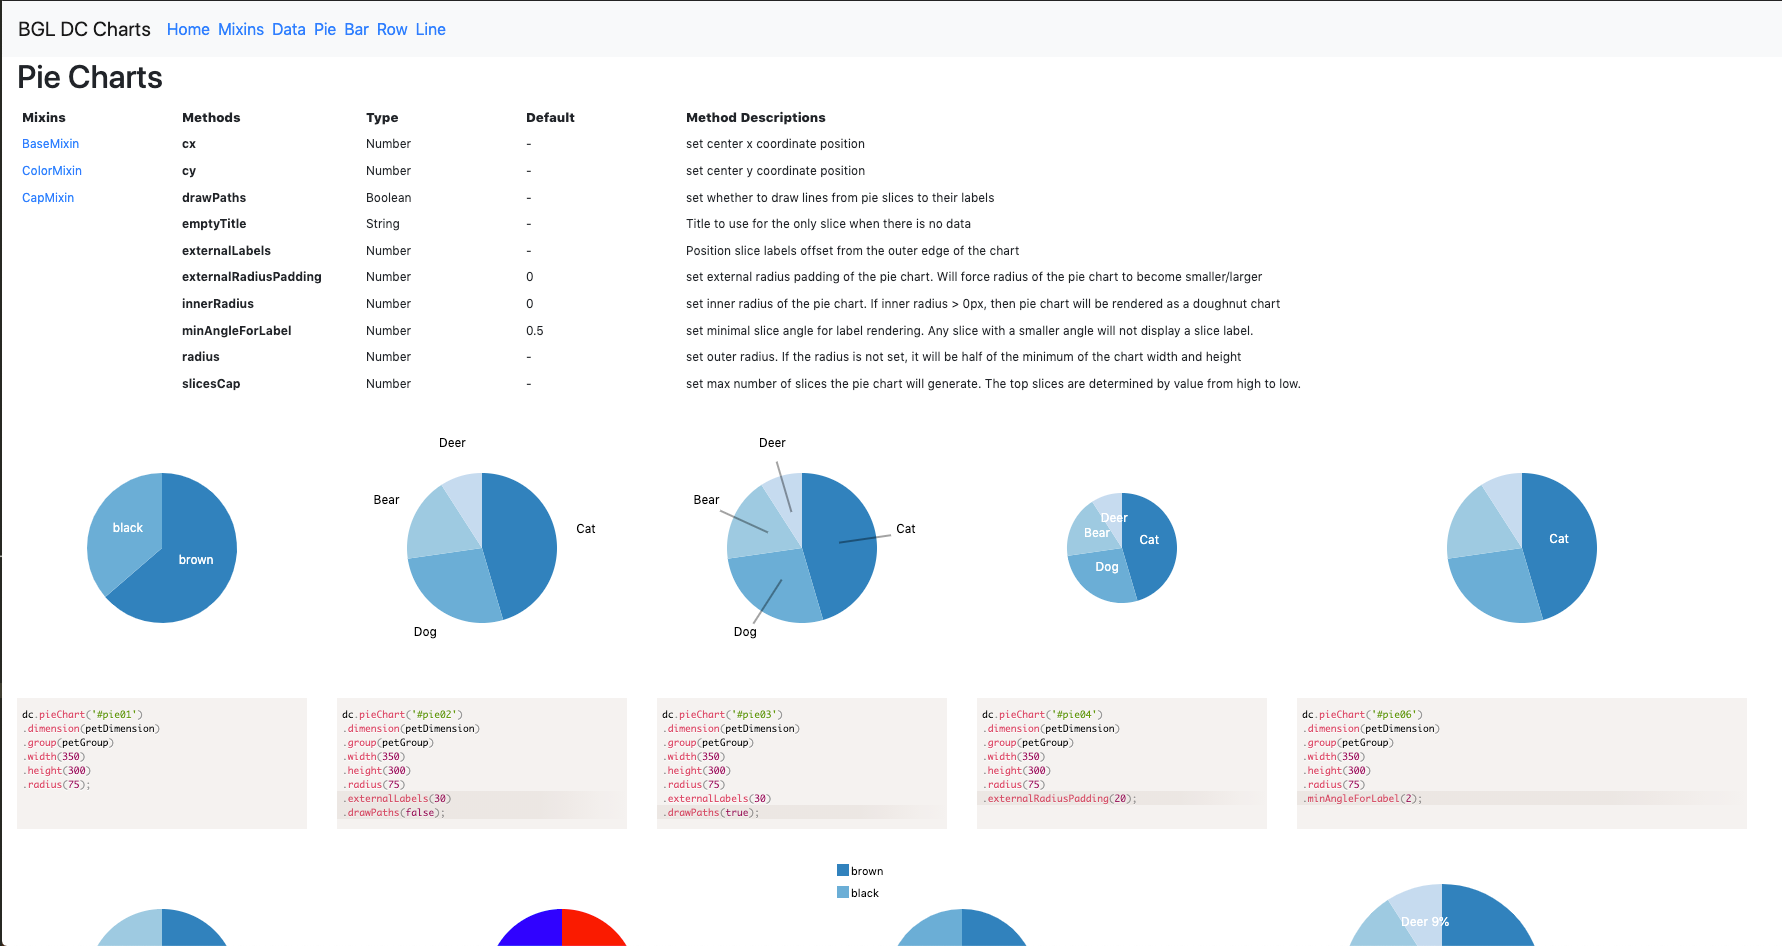The height and width of the screenshot is (946, 1782).
Task: Click the black legend color swatch
Action: tap(843, 892)
